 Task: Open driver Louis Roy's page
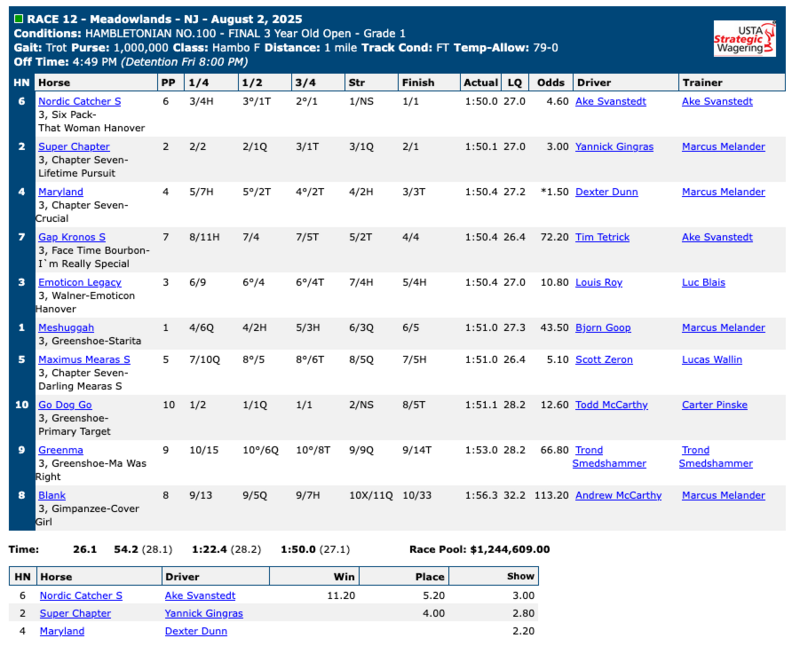pyautogui.click(x=598, y=282)
